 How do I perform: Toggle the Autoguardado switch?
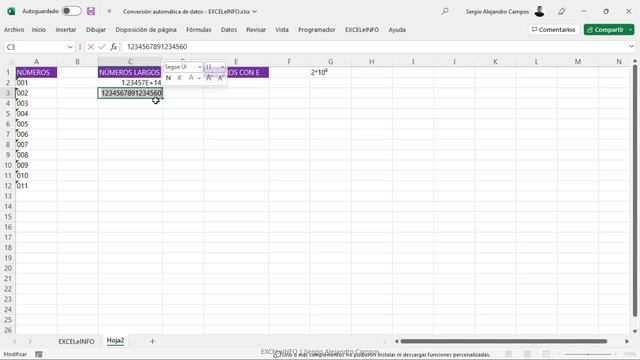[x=71, y=11]
